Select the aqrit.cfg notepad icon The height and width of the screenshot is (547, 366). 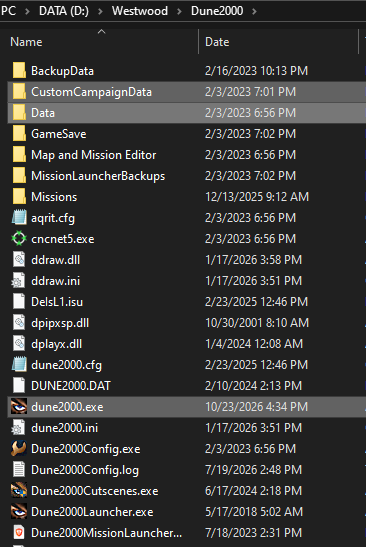coord(19,218)
